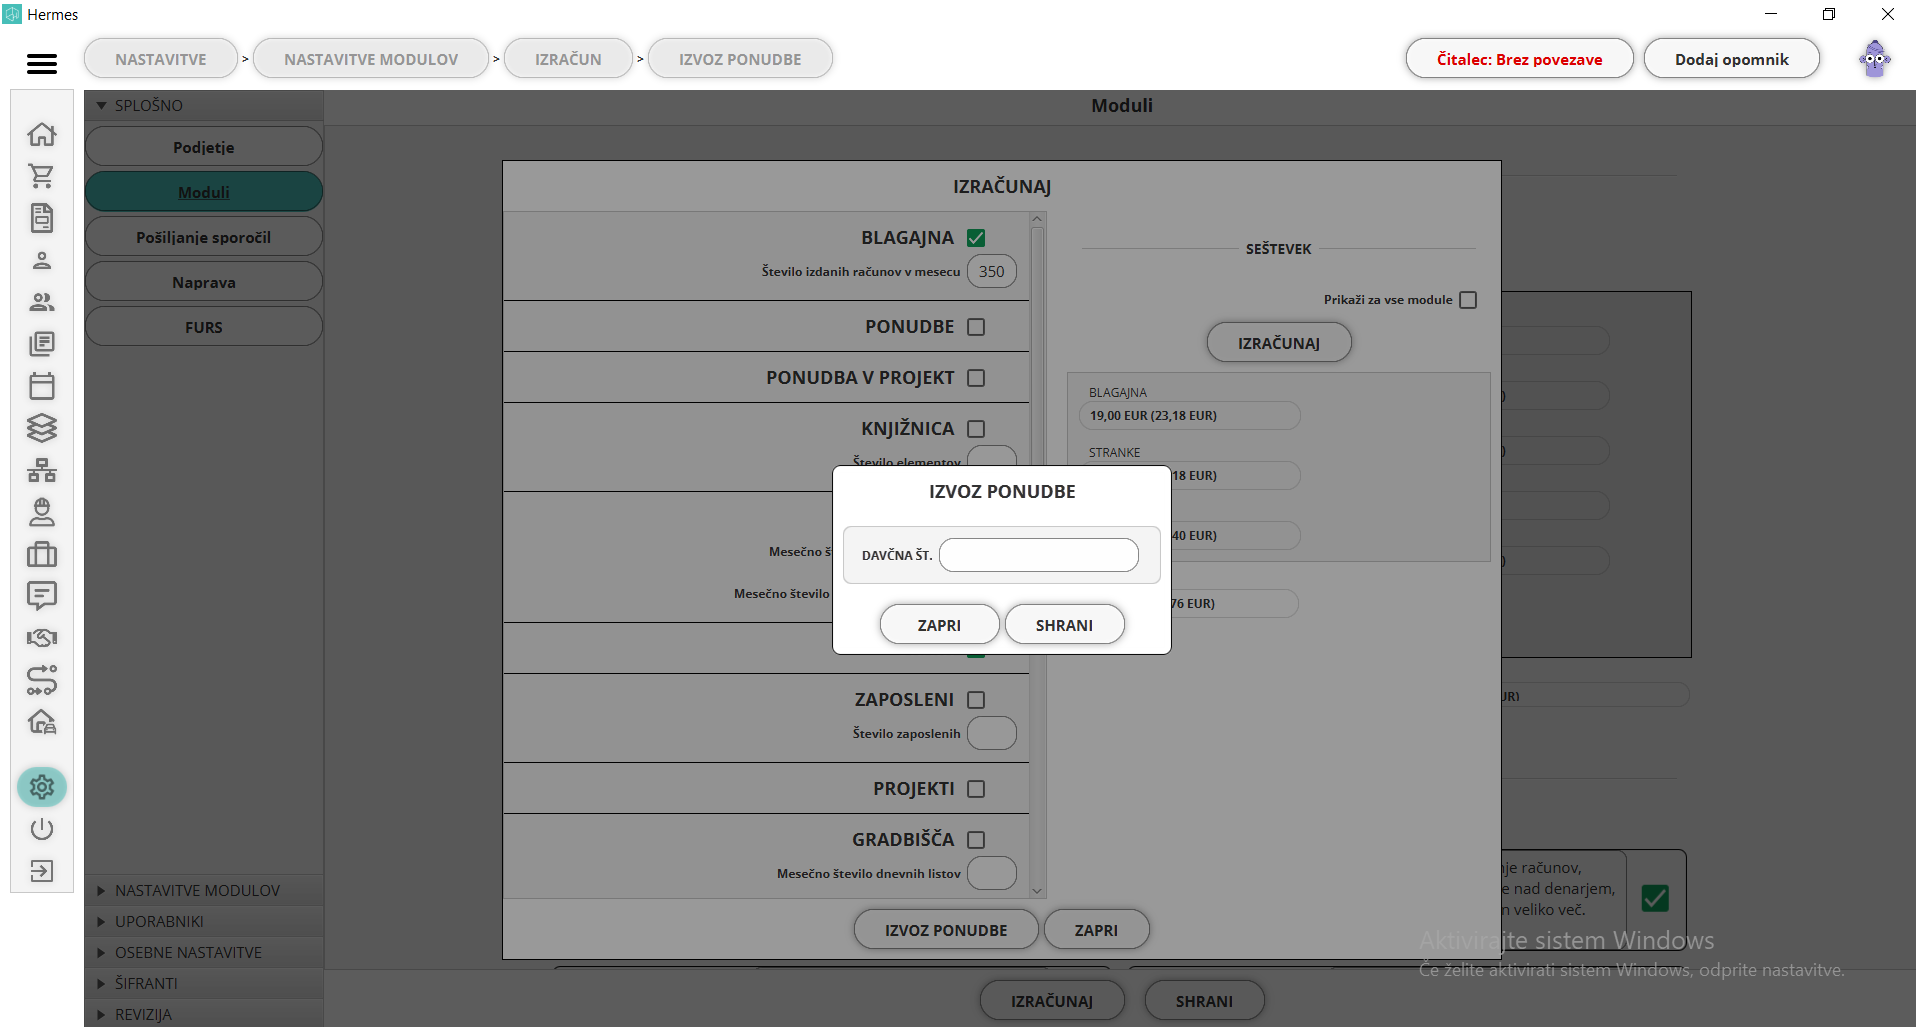Toggle the green checkbox in background Moduli panel
1916x1027 pixels.
point(1655,898)
